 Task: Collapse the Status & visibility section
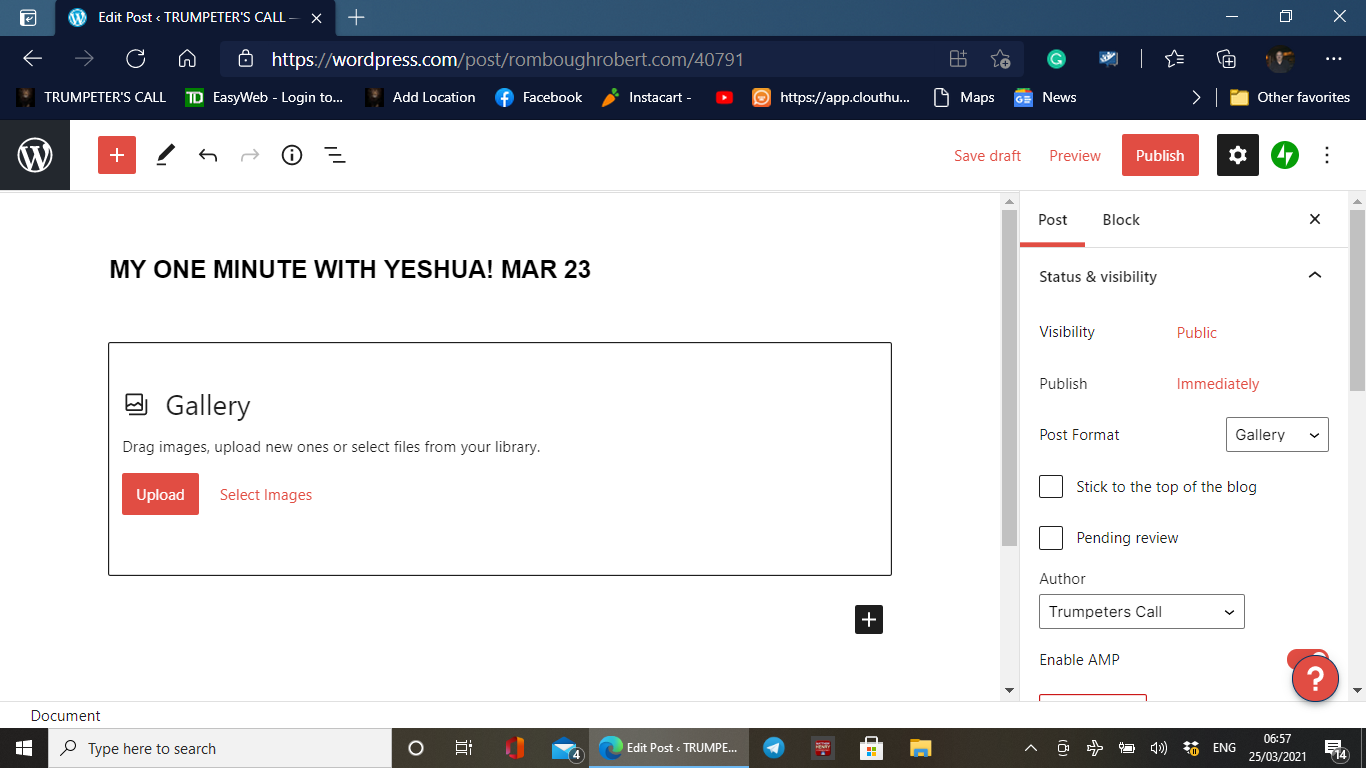click(x=1314, y=276)
